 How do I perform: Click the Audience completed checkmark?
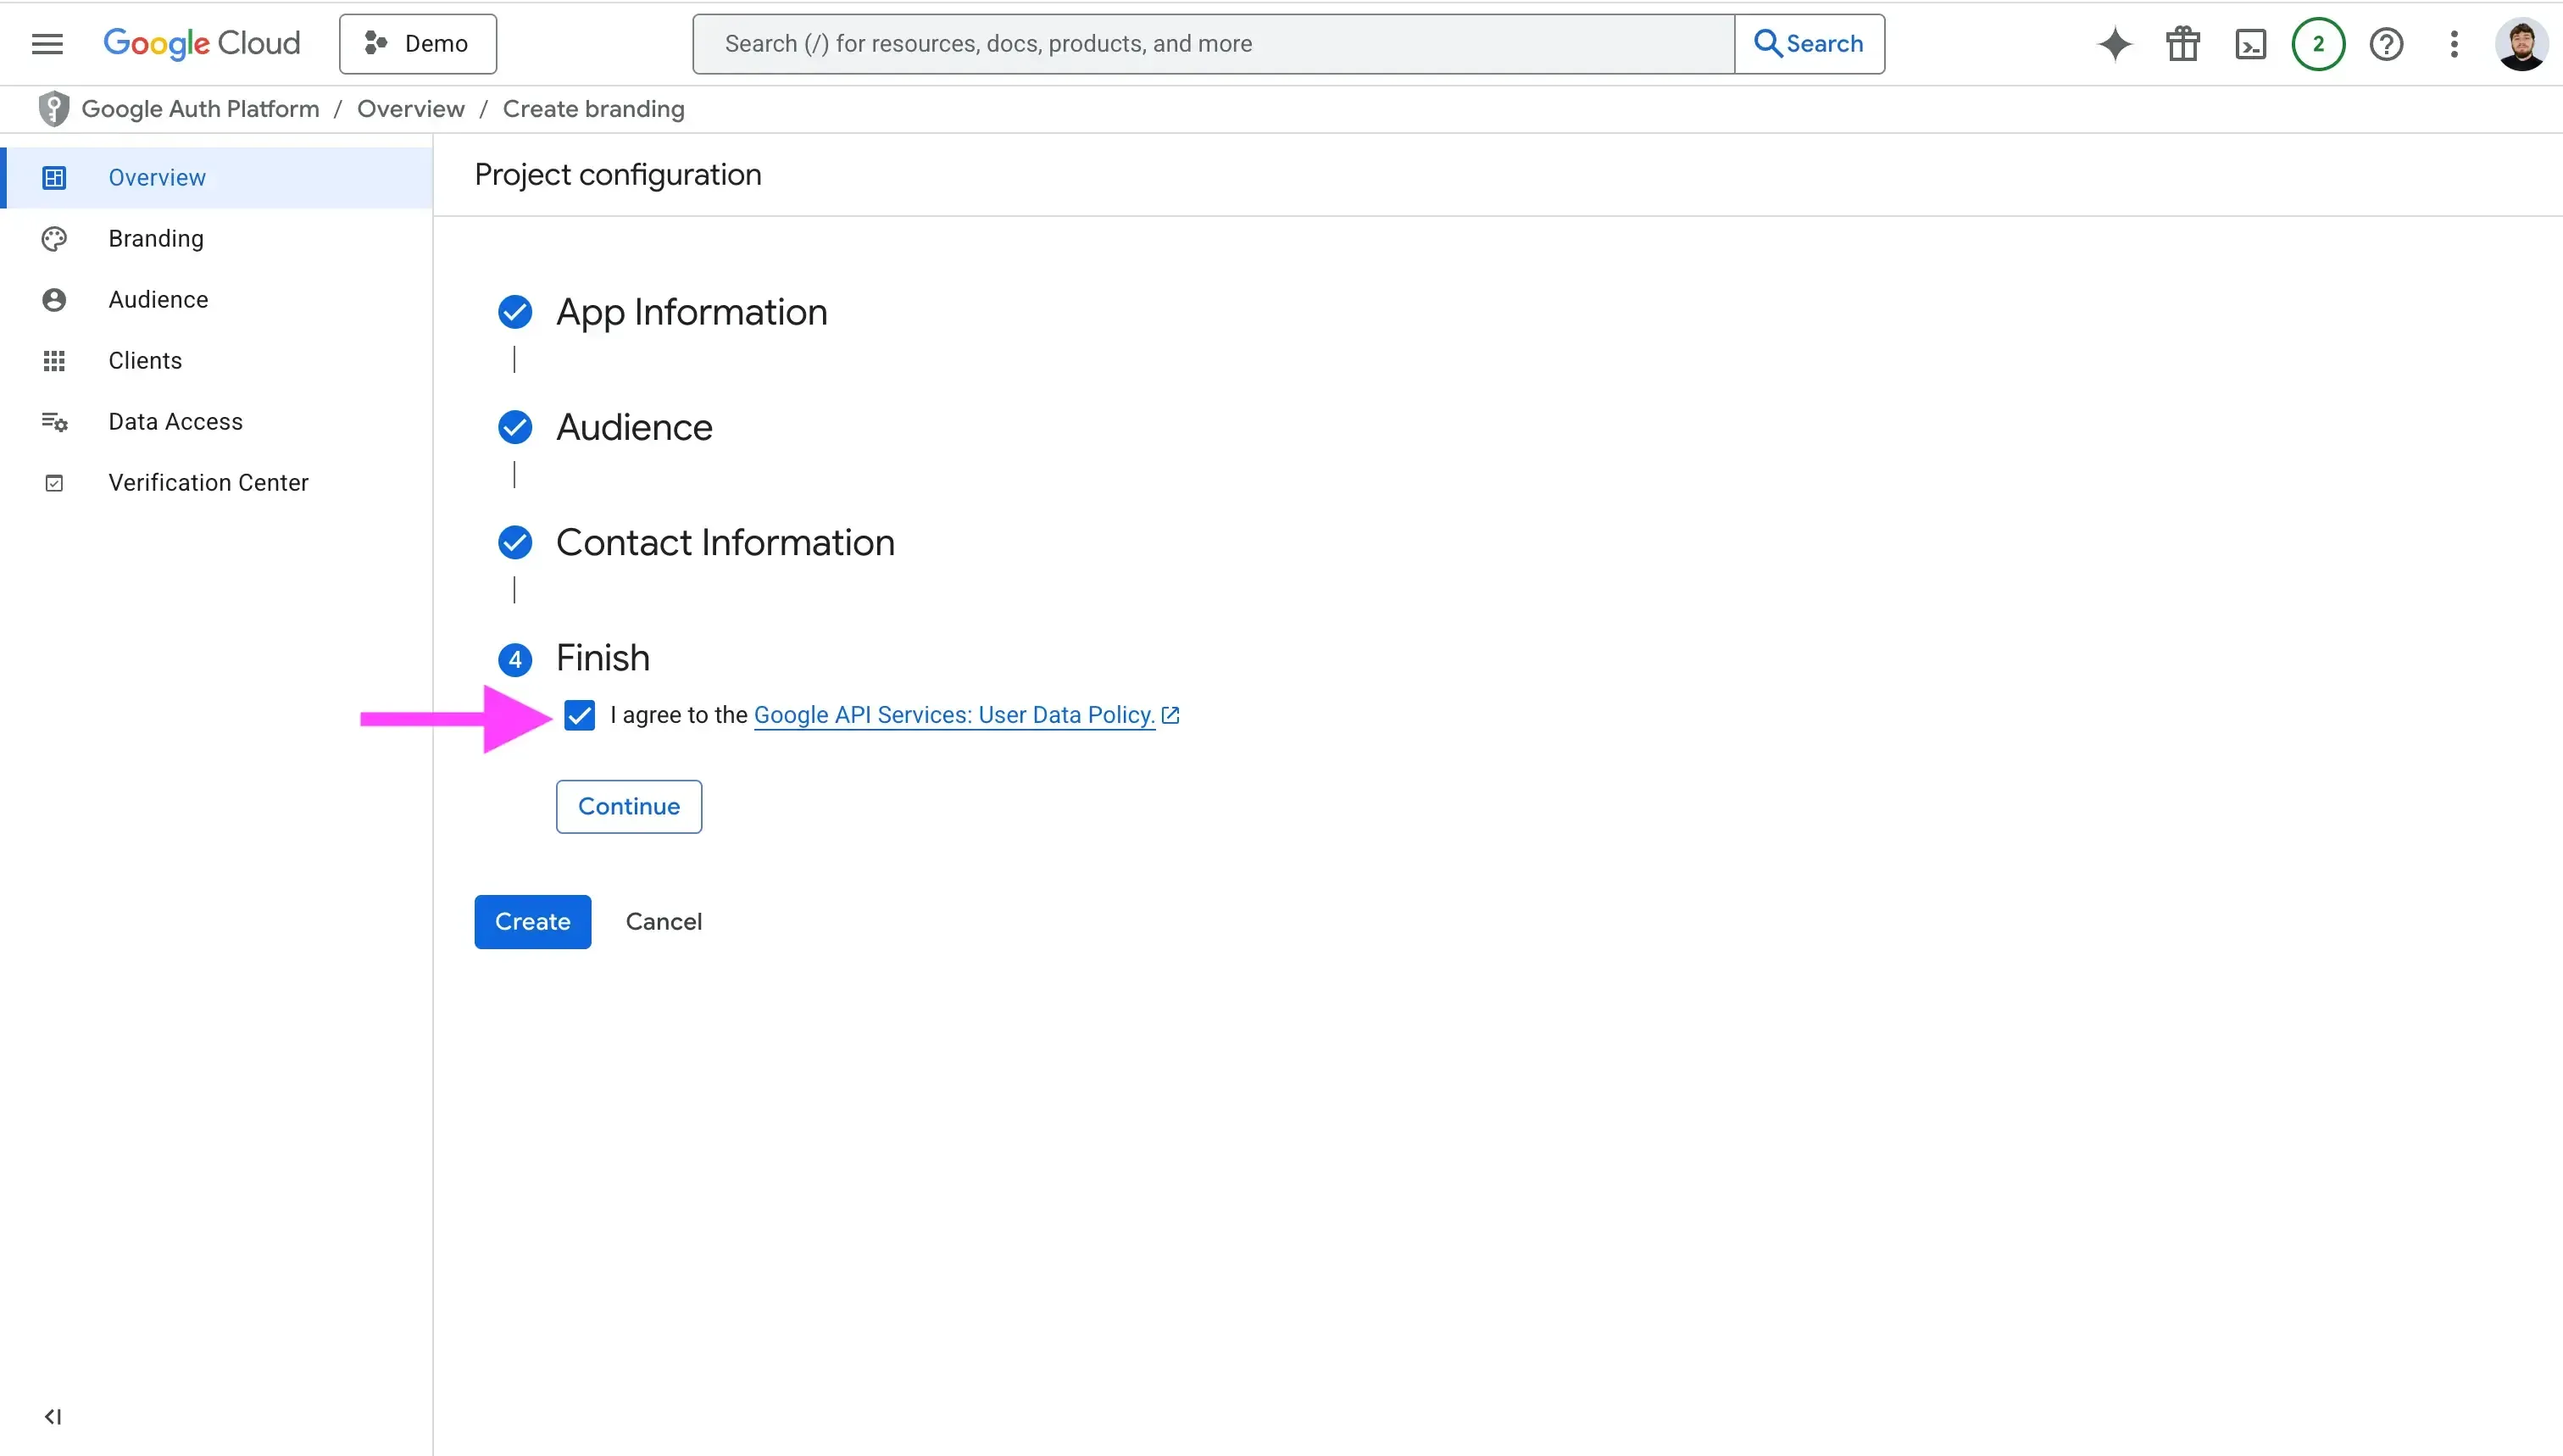tap(514, 427)
